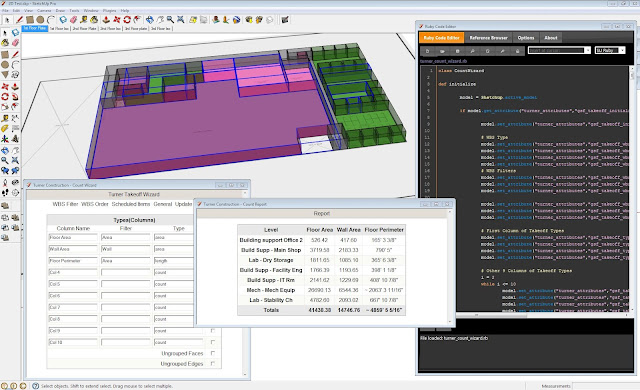Select the Walk footprints tool in left toolbox
Screen dimensions: 640x390
pos(5,192)
